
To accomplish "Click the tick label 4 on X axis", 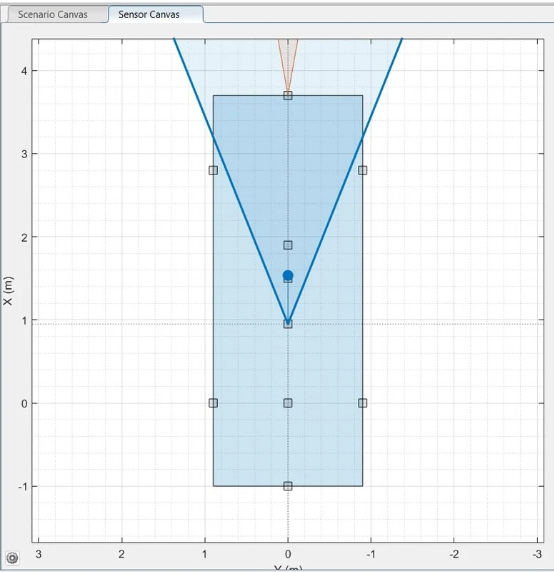I will point(24,71).
